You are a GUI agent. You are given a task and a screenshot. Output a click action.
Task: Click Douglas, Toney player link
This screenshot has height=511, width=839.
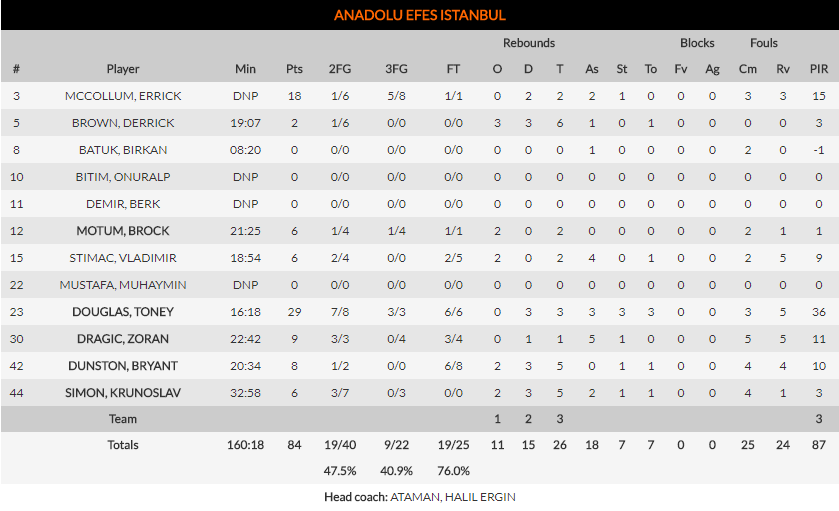[123, 312]
